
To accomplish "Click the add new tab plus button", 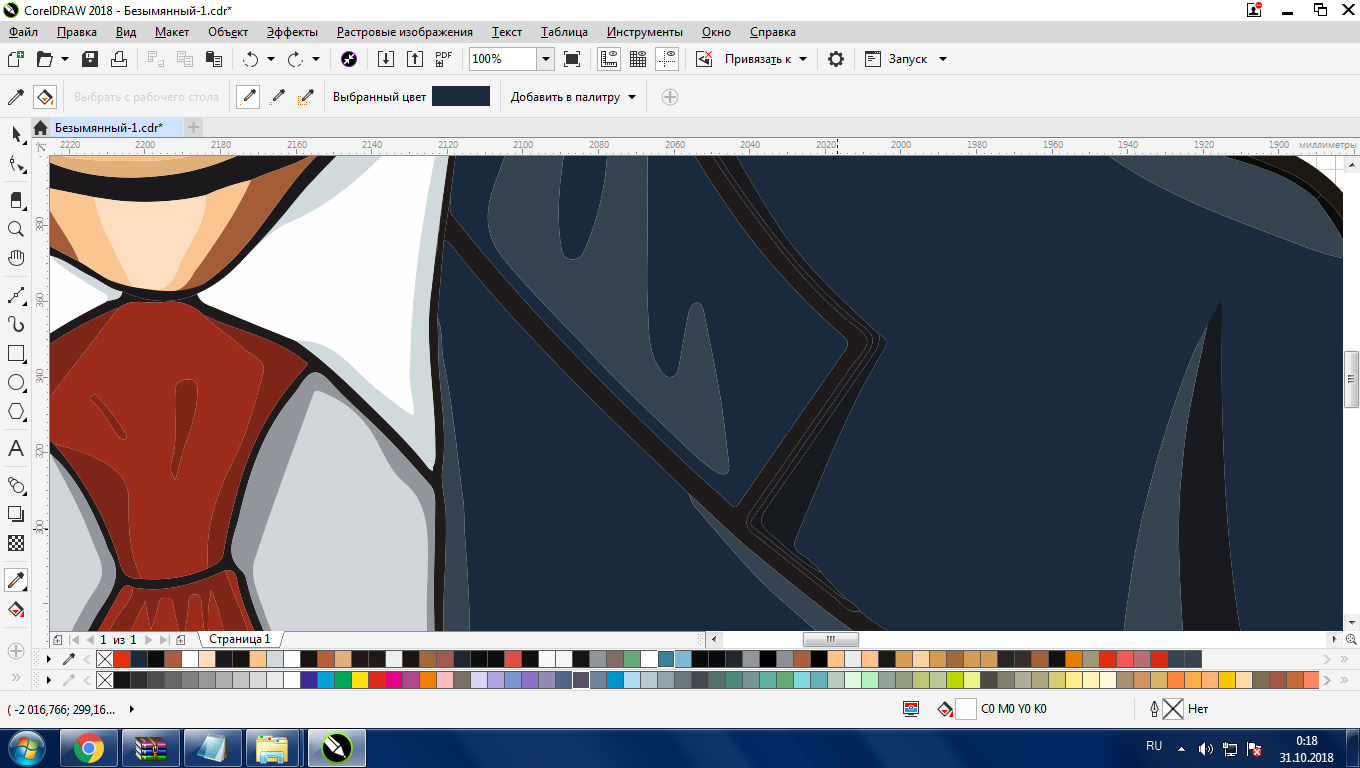I will pyautogui.click(x=194, y=127).
